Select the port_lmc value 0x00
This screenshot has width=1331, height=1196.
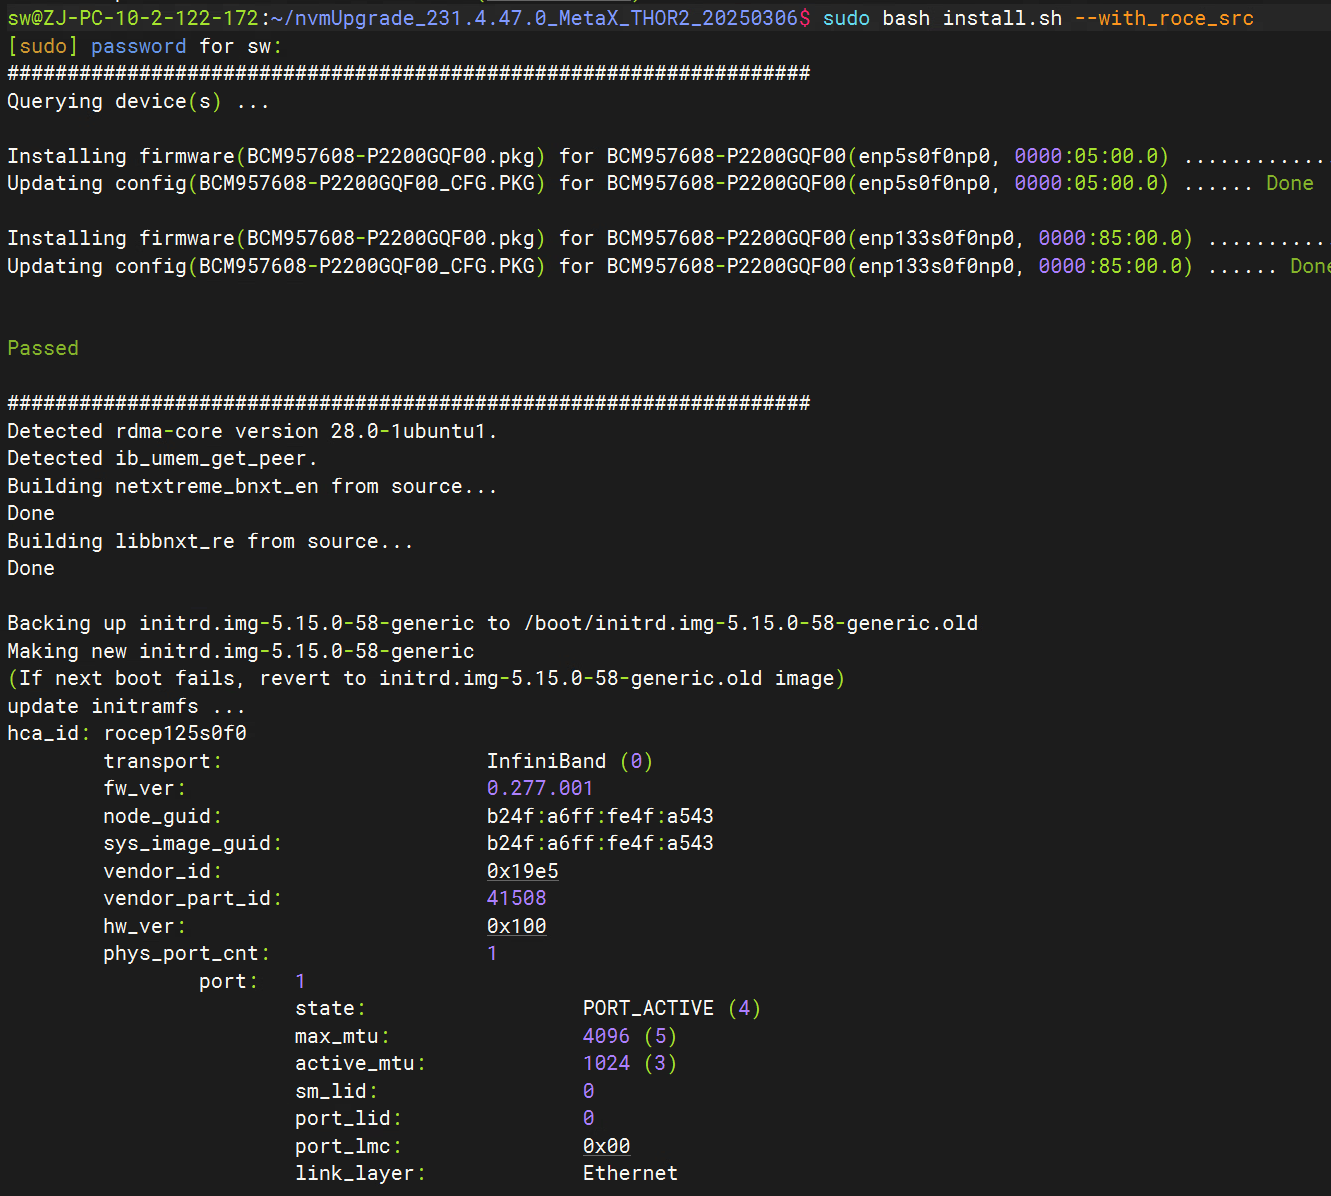[607, 1146]
